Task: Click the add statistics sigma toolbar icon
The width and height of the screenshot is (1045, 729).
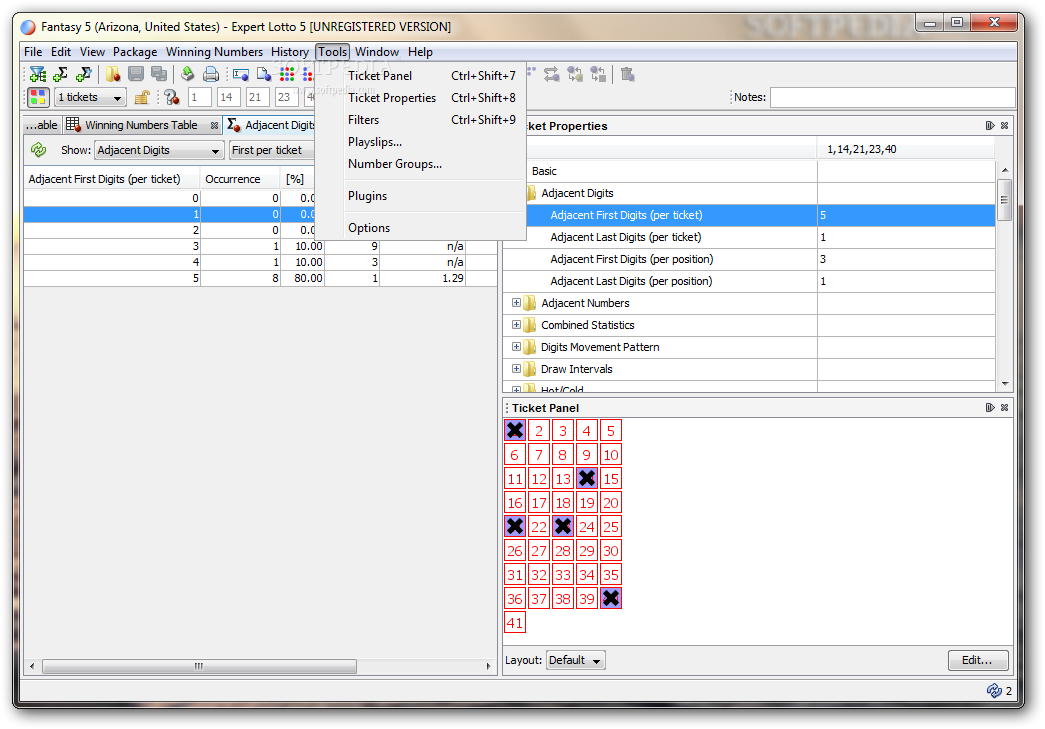Action: coord(61,75)
